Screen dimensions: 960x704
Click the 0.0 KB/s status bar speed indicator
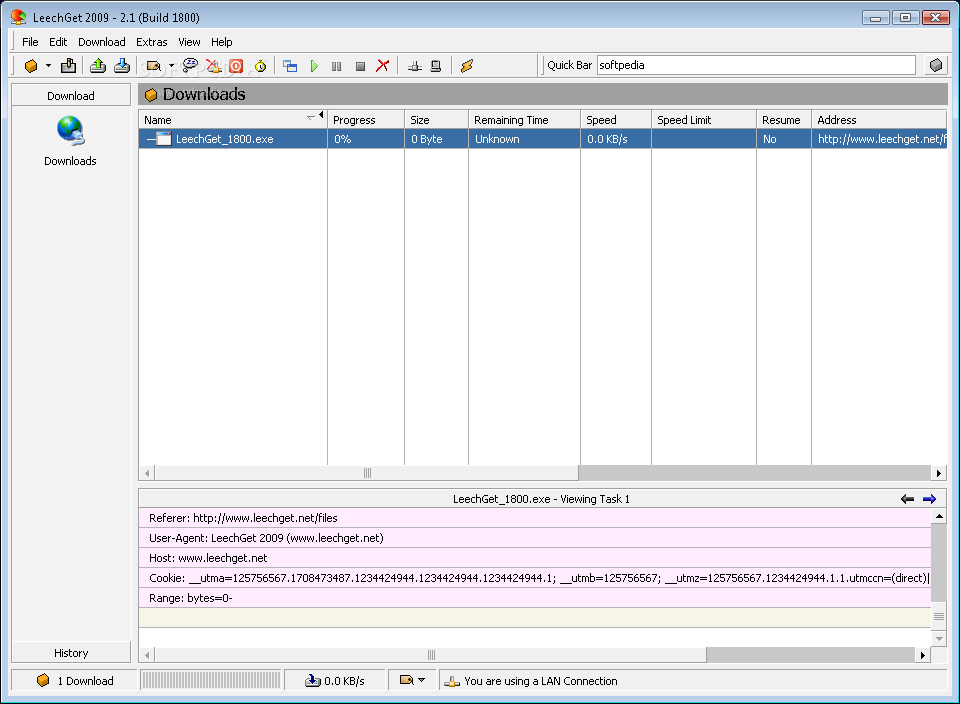(335, 680)
